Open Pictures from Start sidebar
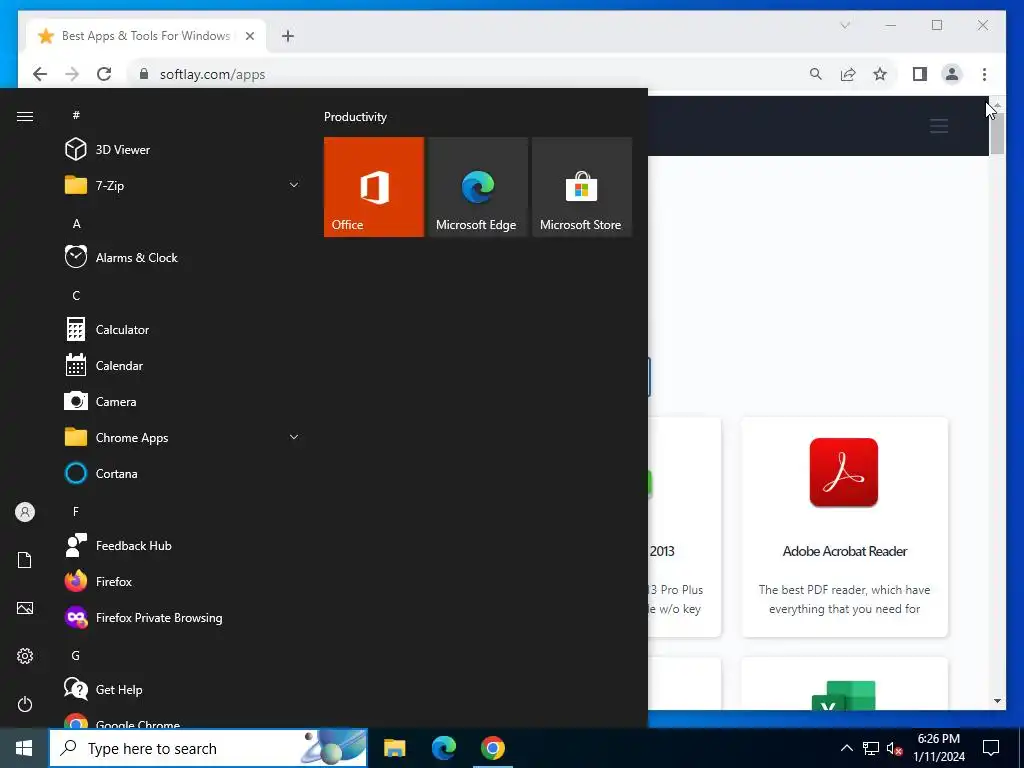 coord(25,608)
